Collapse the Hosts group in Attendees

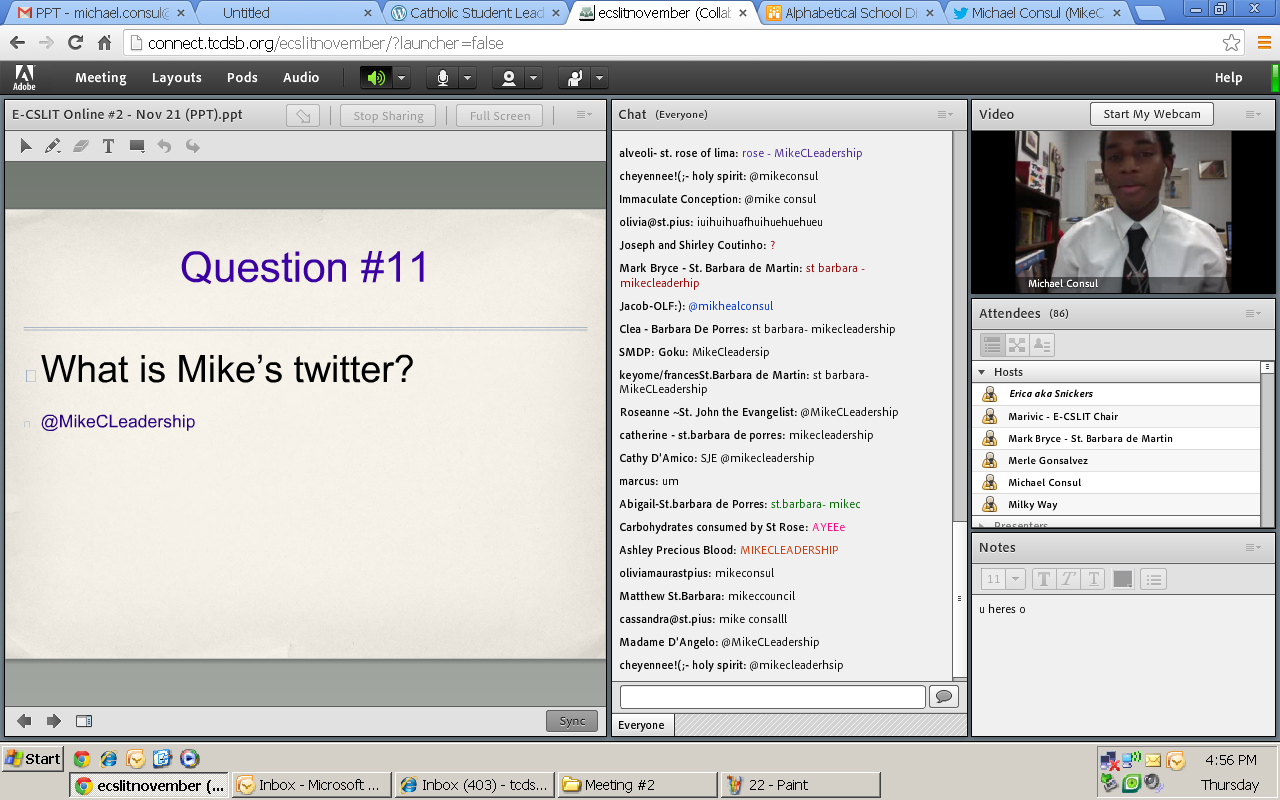click(981, 372)
